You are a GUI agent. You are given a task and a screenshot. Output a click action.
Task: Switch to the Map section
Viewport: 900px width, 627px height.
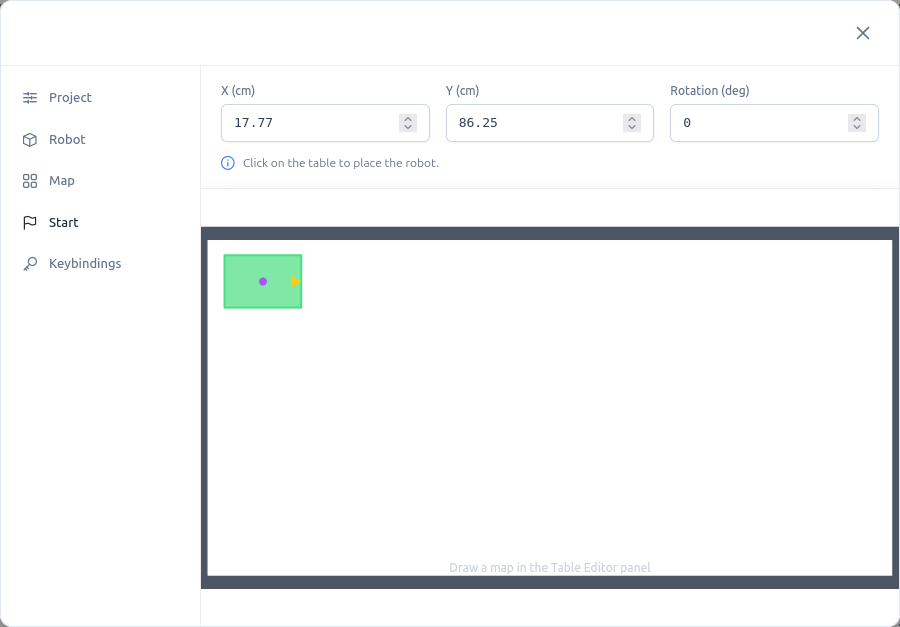[62, 180]
